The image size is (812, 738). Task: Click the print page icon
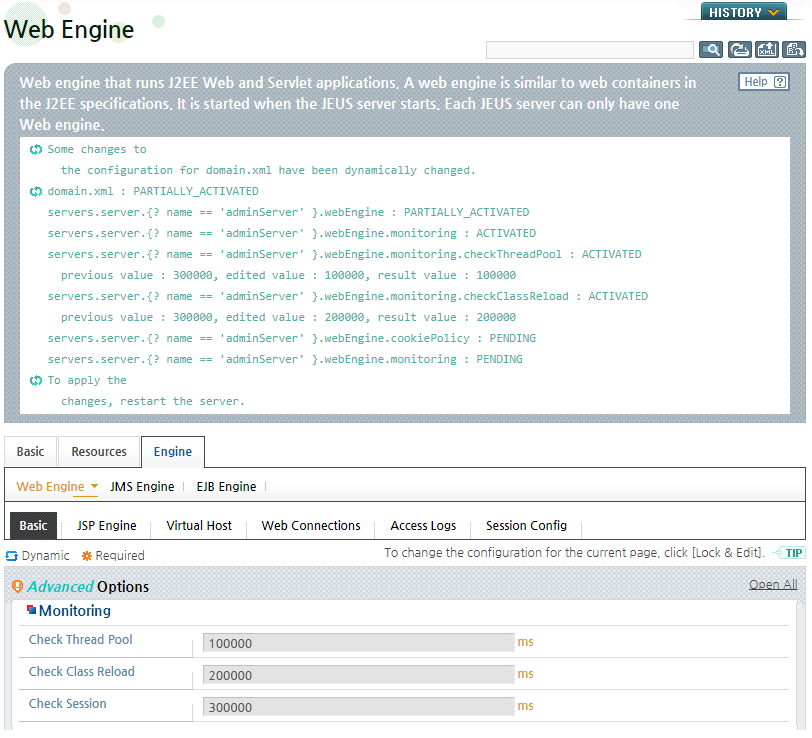(x=739, y=50)
